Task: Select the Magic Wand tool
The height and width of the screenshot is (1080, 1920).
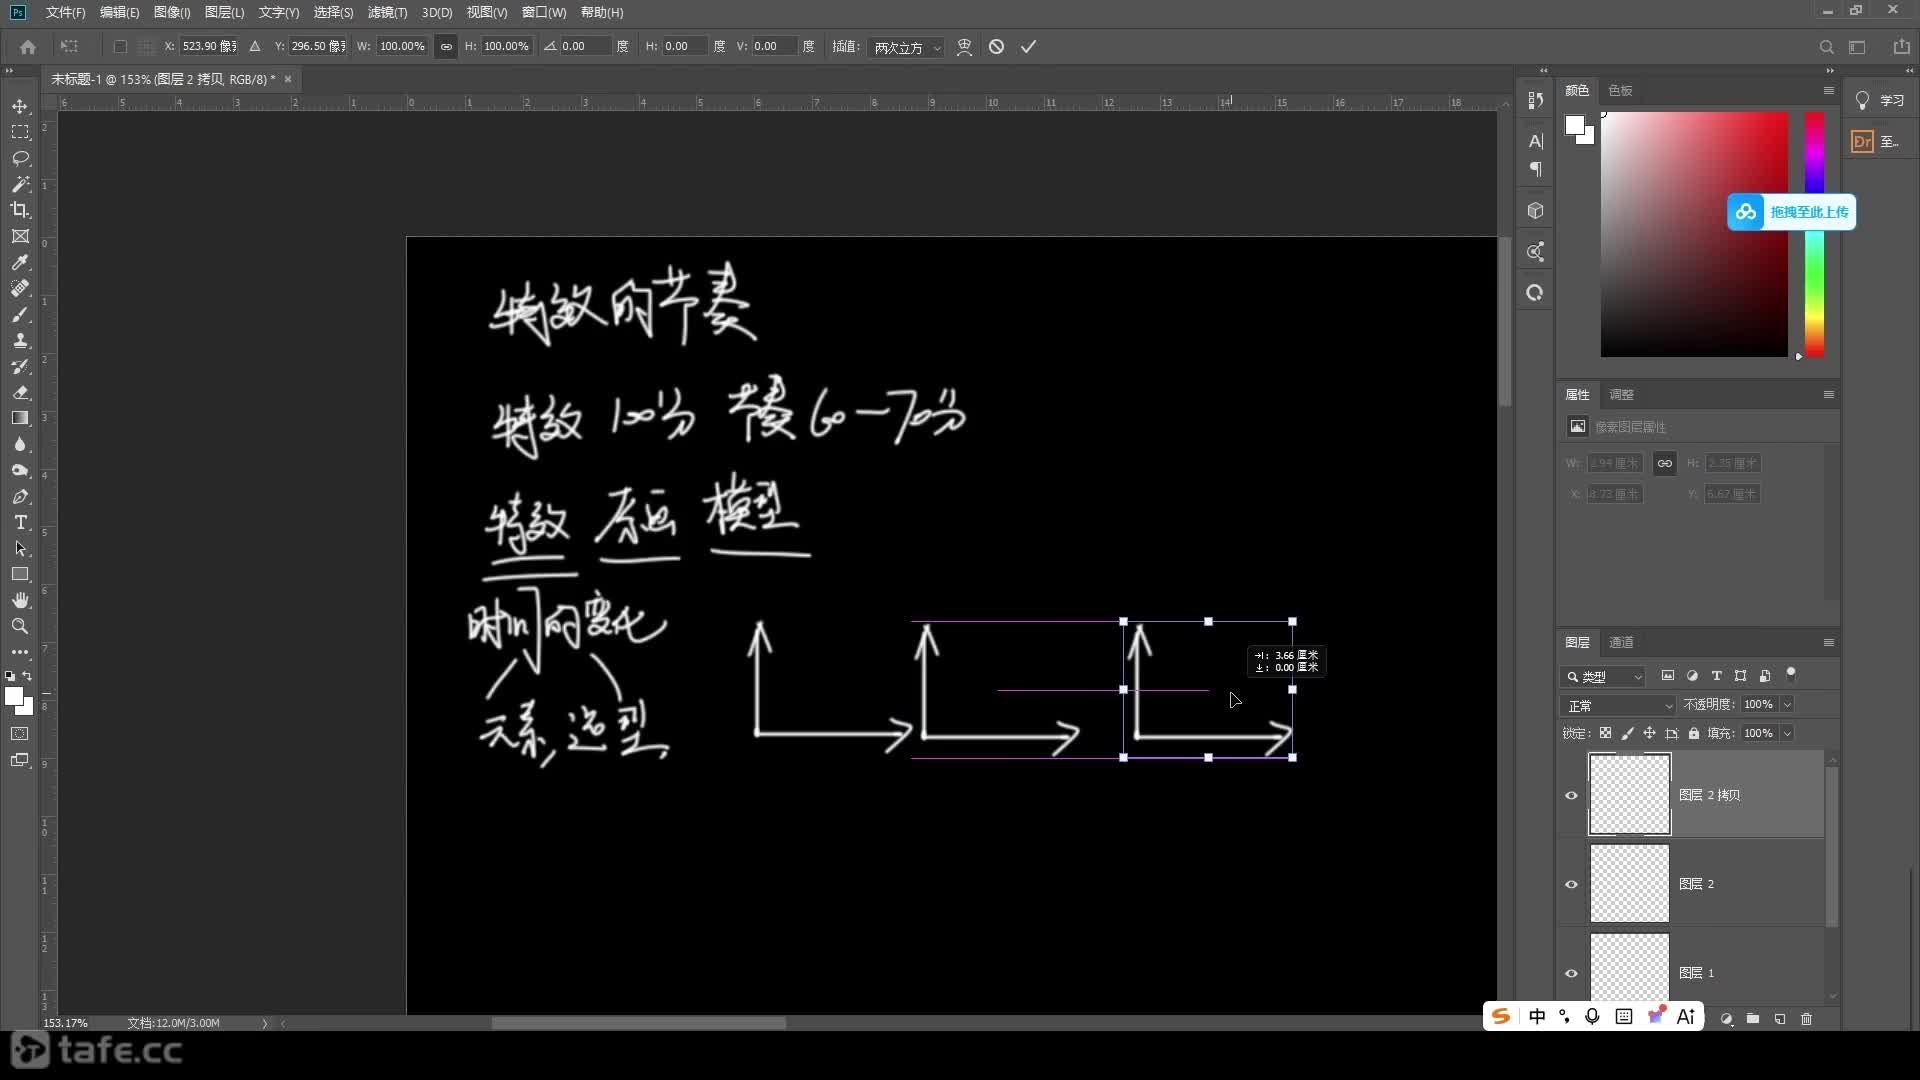Action: 20,184
